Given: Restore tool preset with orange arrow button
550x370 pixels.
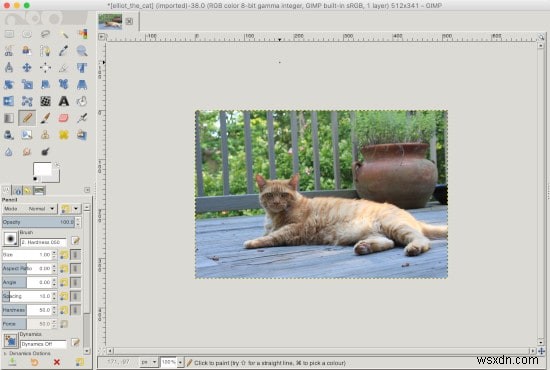Looking at the screenshot, I should [34, 362].
